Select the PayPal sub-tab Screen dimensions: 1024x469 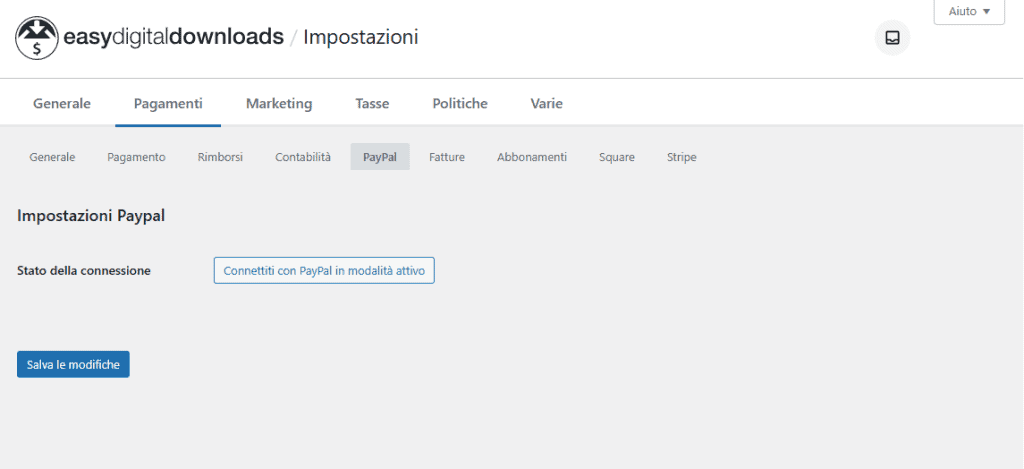point(380,157)
